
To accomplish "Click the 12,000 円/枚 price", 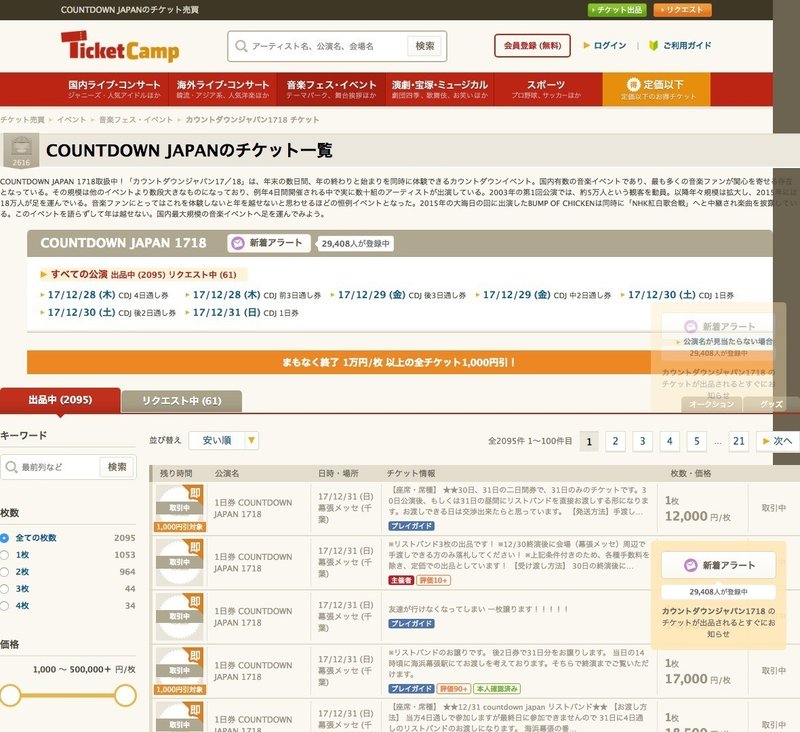I will [x=697, y=516].
